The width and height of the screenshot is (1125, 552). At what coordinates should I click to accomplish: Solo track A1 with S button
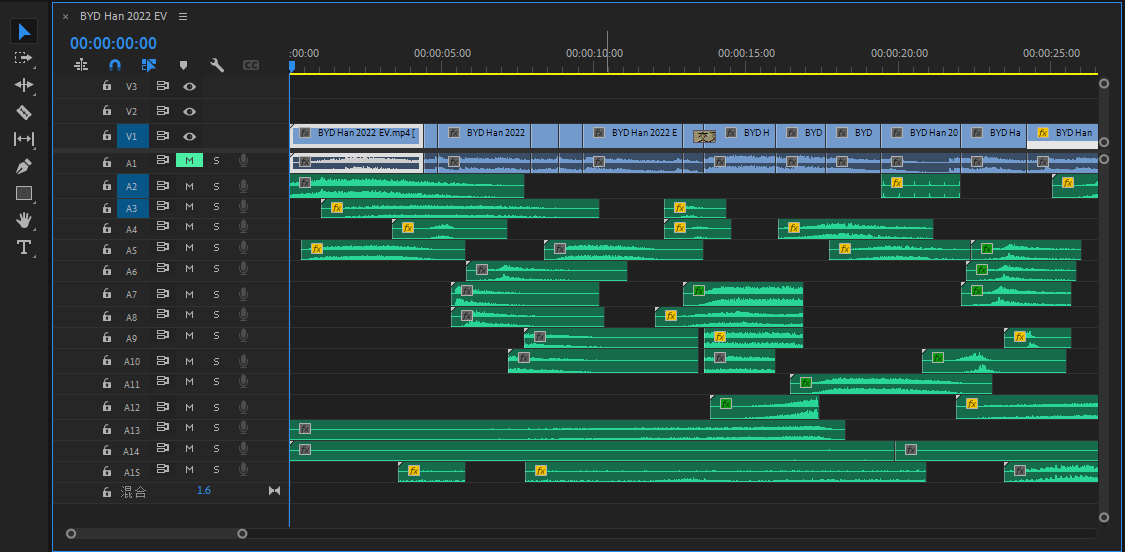click(216, 161)
